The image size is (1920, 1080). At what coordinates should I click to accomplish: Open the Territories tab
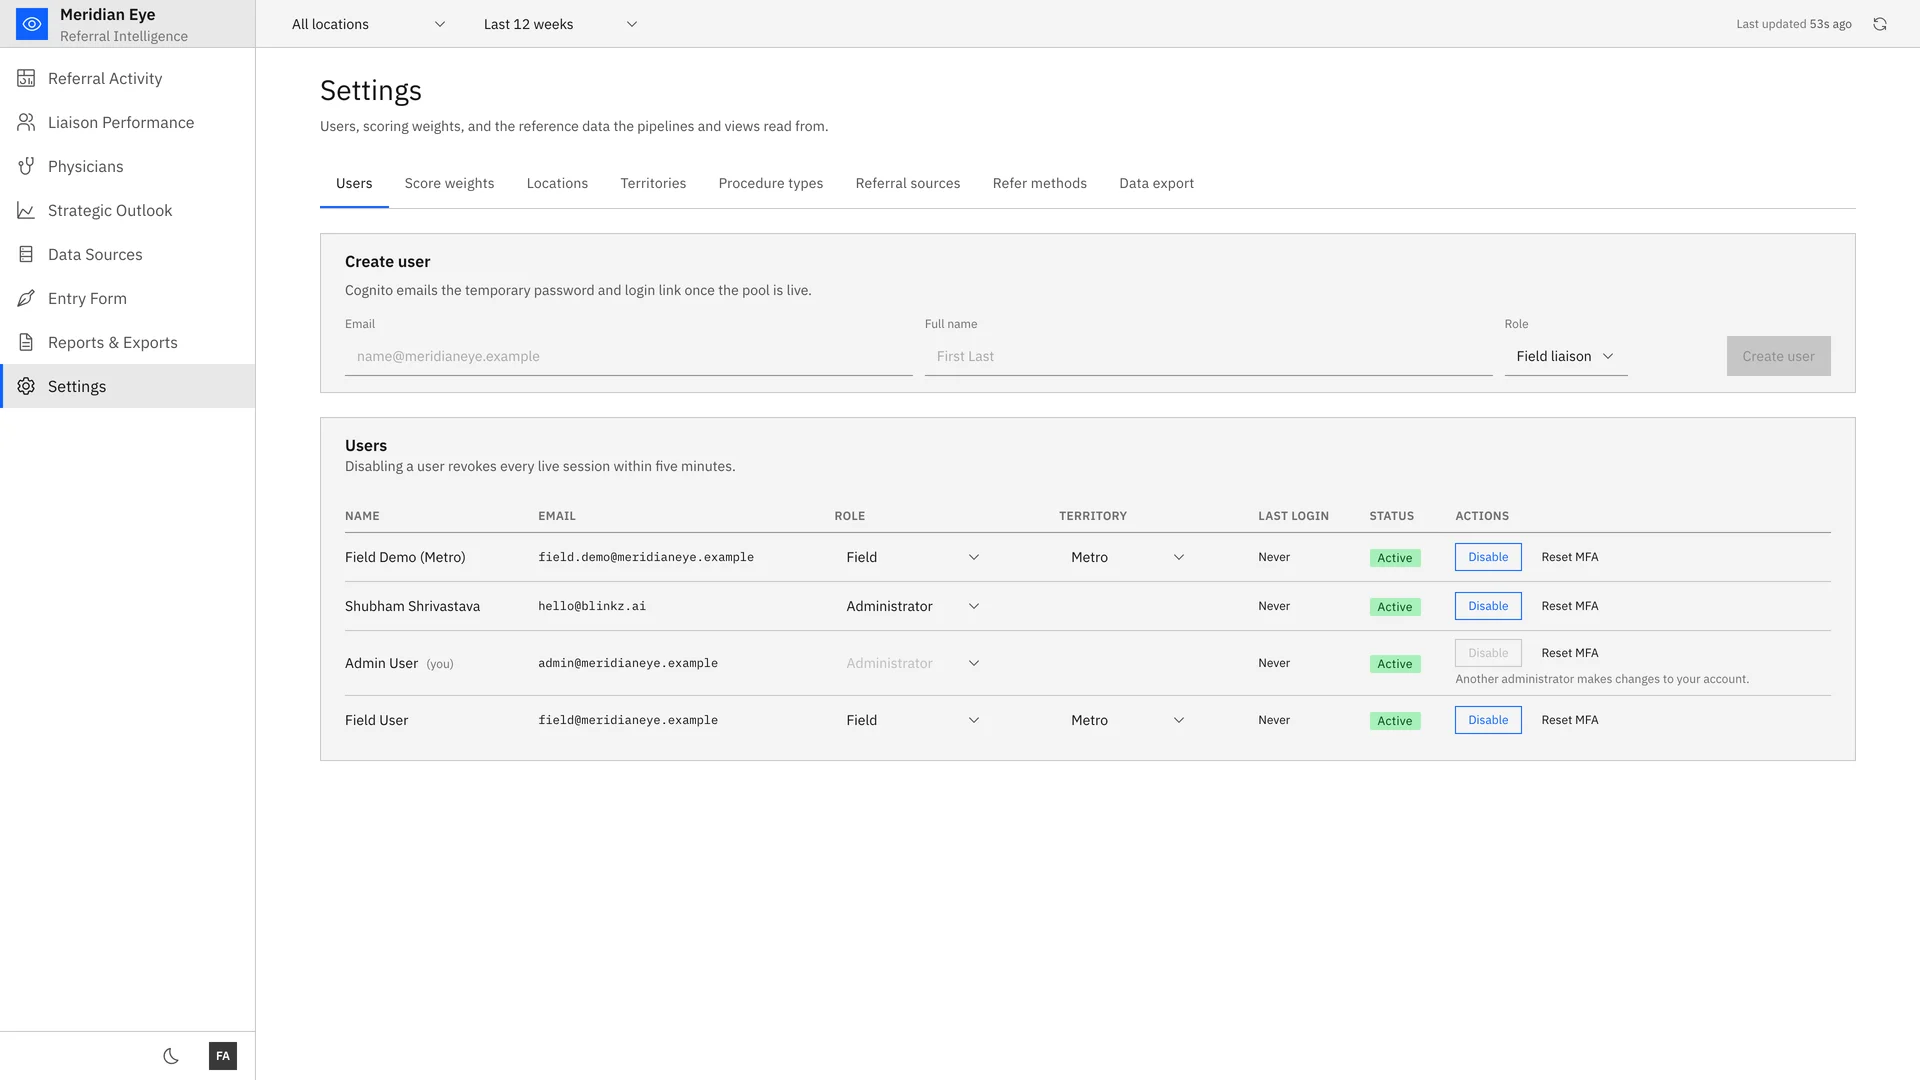tap(653, 183)
